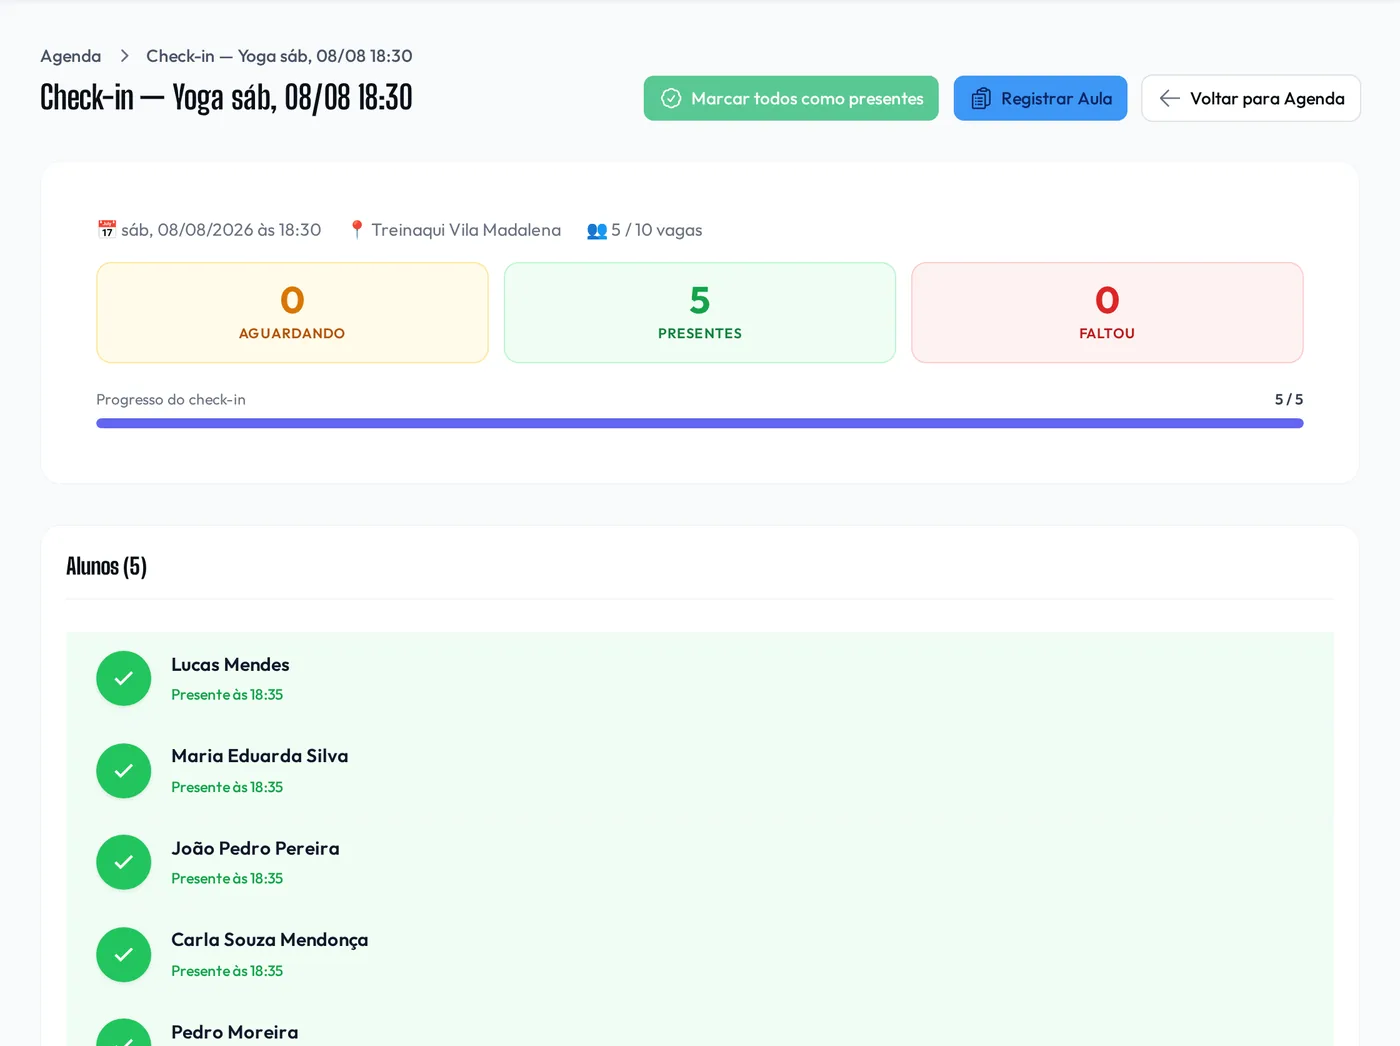Click Presente às 18:35 under João Pedro Pereira

(227, 879)
